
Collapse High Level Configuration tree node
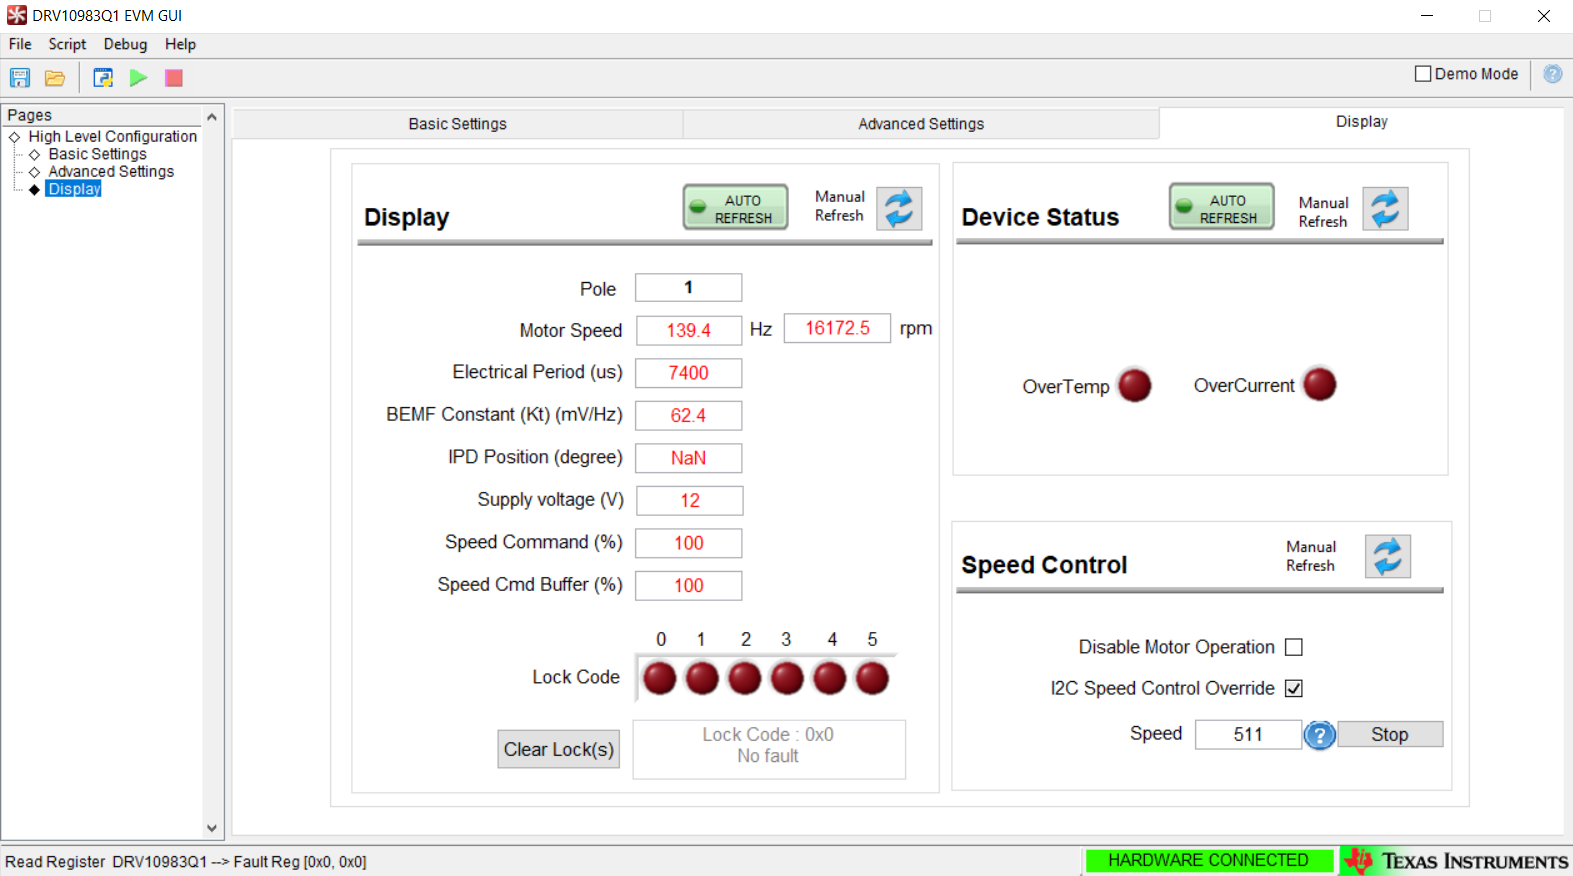[x=15, y=137]
